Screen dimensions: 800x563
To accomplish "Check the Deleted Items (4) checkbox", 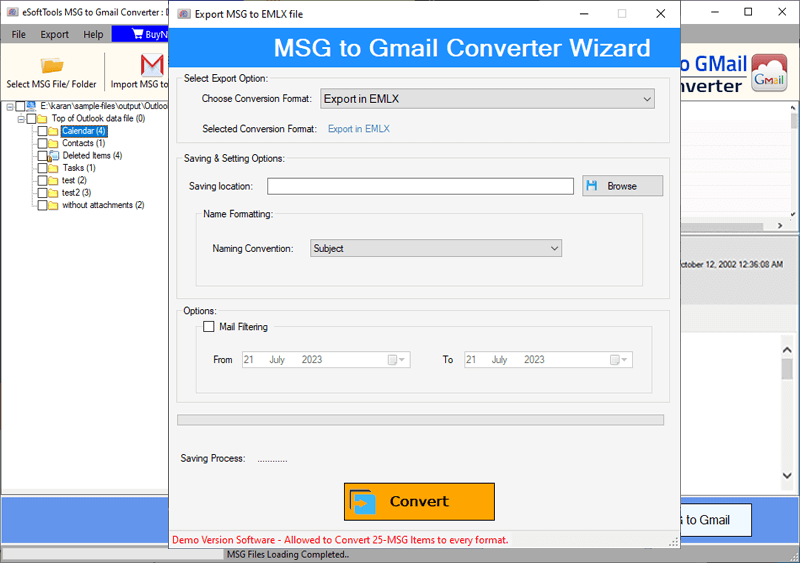I will pos(42,156).
